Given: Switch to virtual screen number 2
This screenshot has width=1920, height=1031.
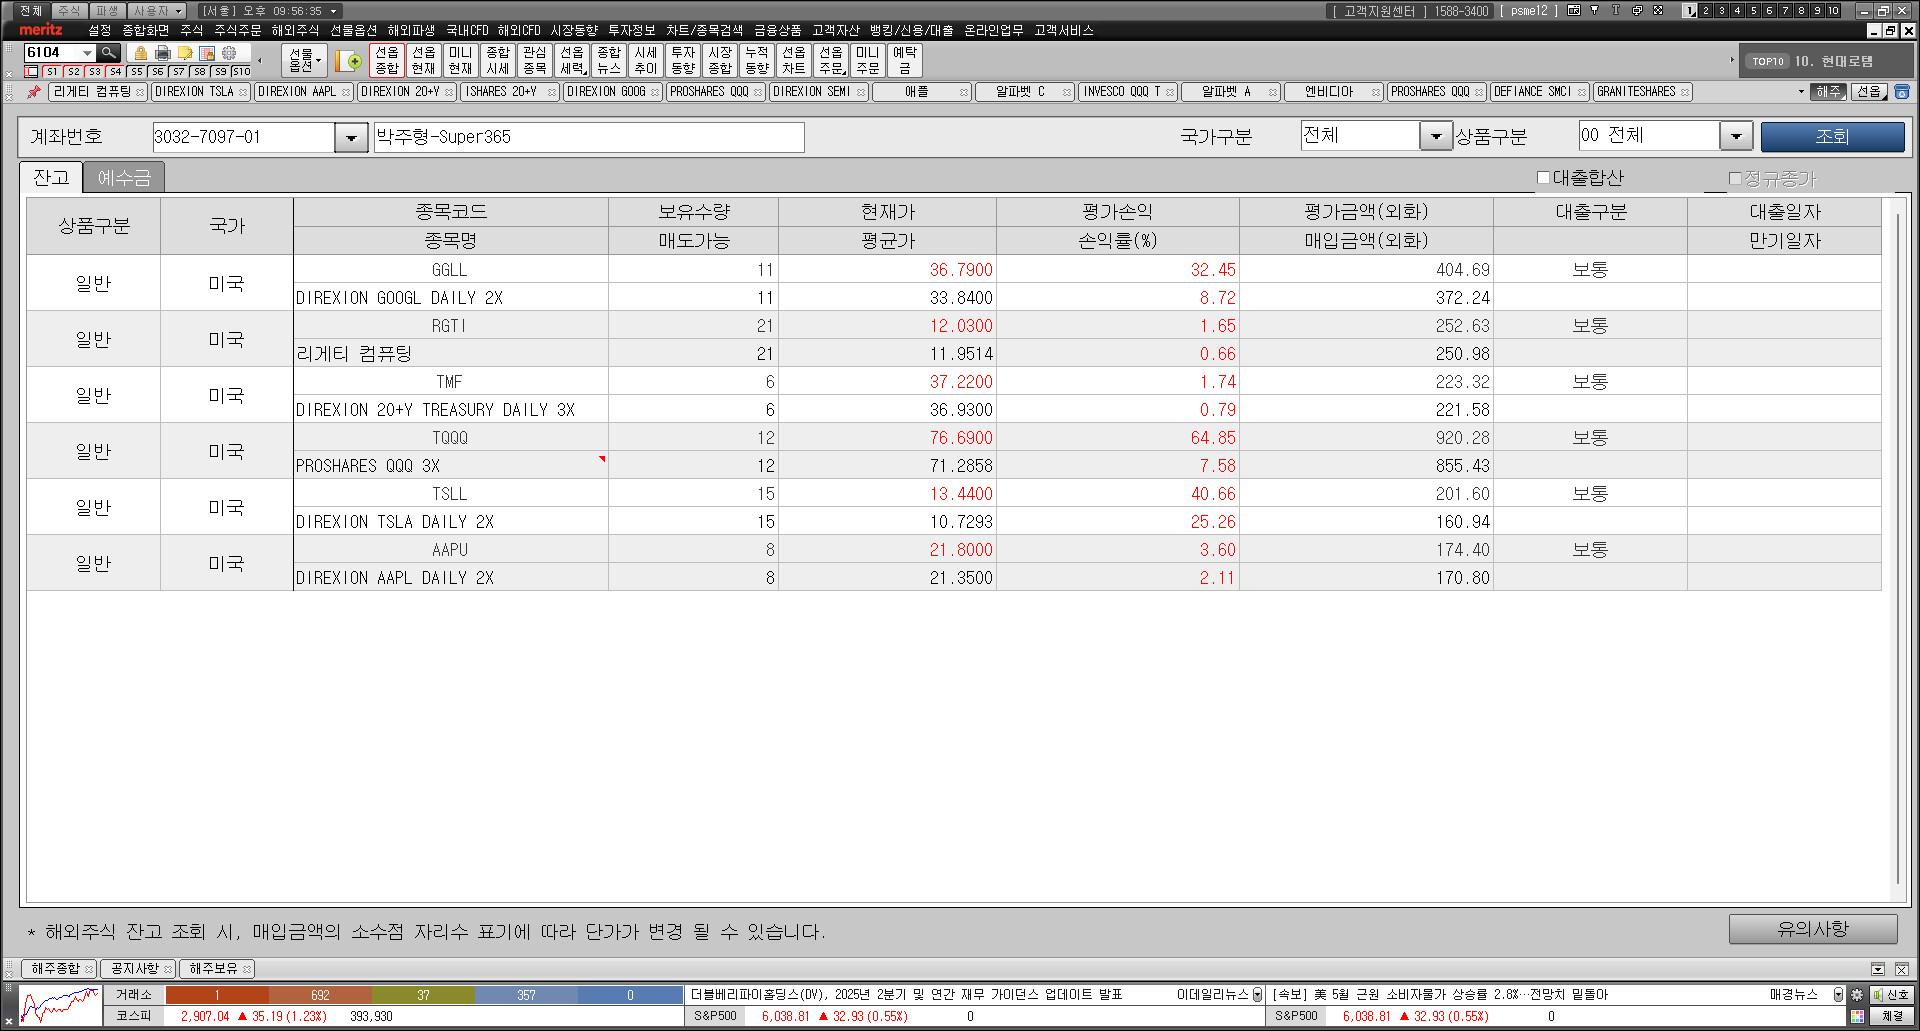Looking at the screenshot, I should [1705, 11].
